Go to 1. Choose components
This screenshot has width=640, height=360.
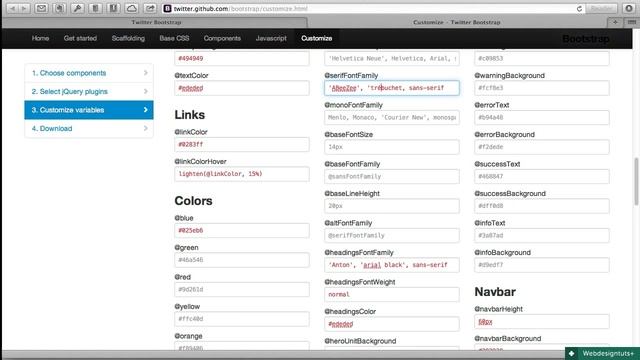89,73
